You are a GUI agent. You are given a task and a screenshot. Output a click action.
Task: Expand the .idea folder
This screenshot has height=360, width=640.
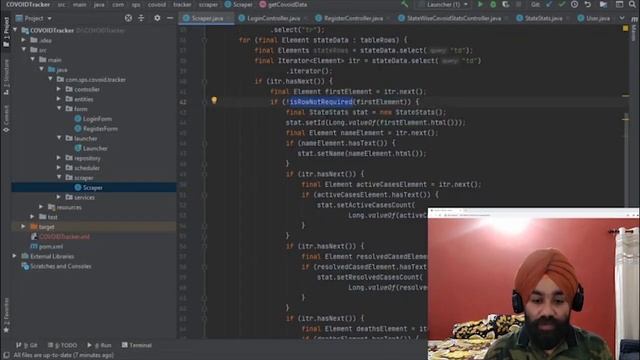click(24, 40)
